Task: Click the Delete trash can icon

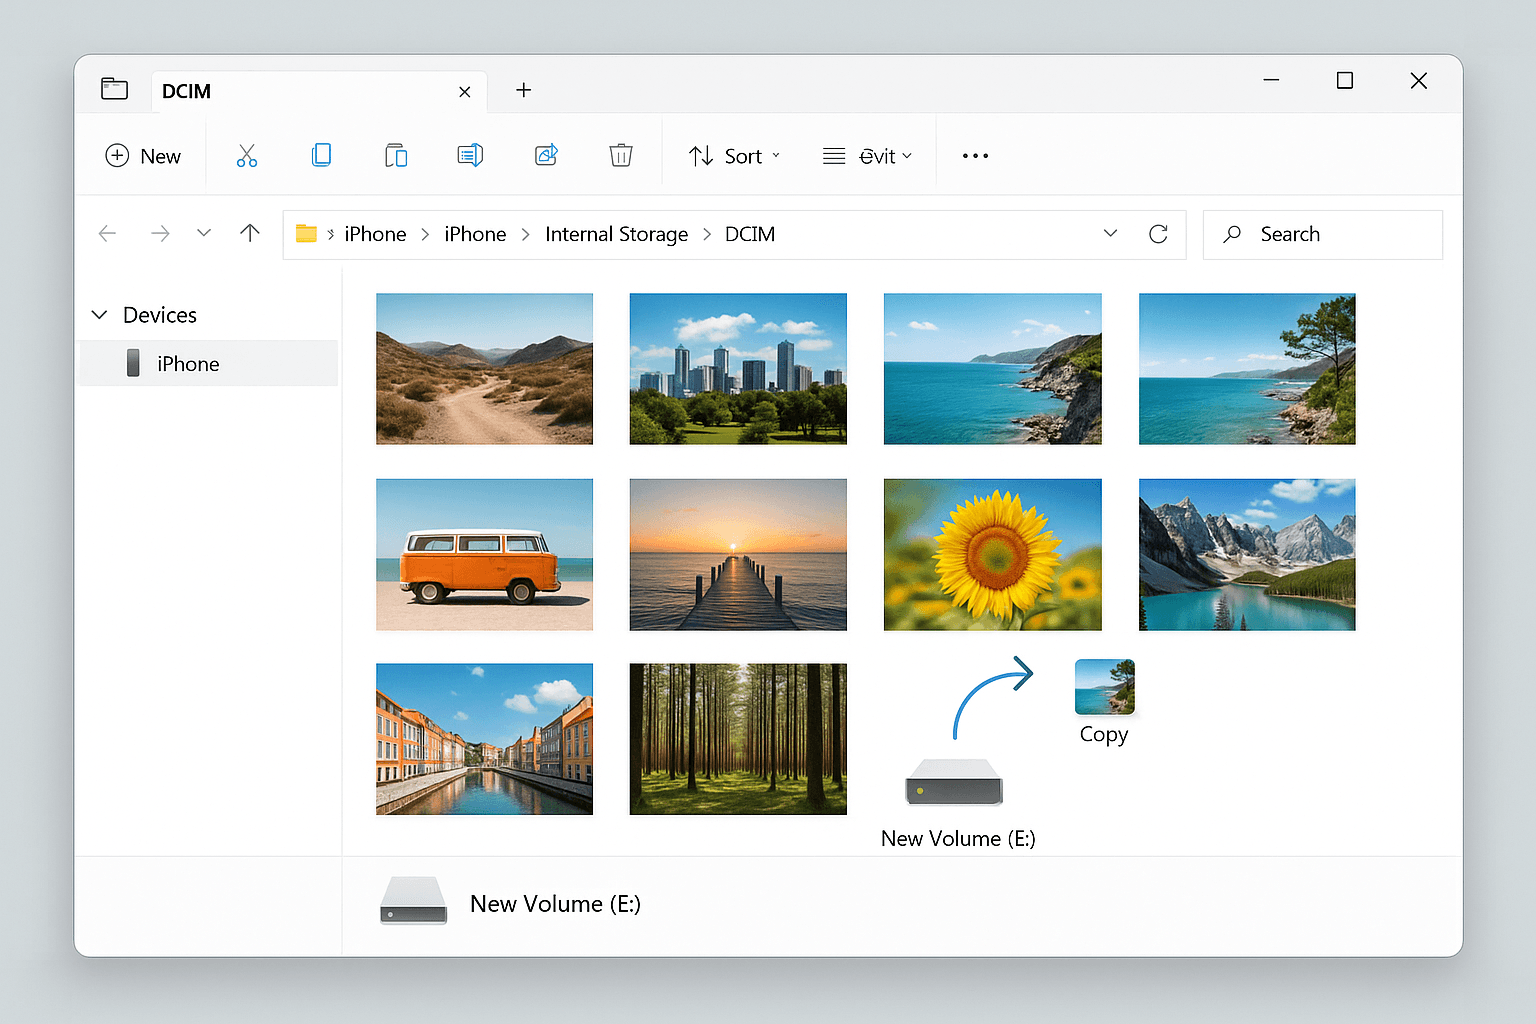Action: tap(621, 155)
